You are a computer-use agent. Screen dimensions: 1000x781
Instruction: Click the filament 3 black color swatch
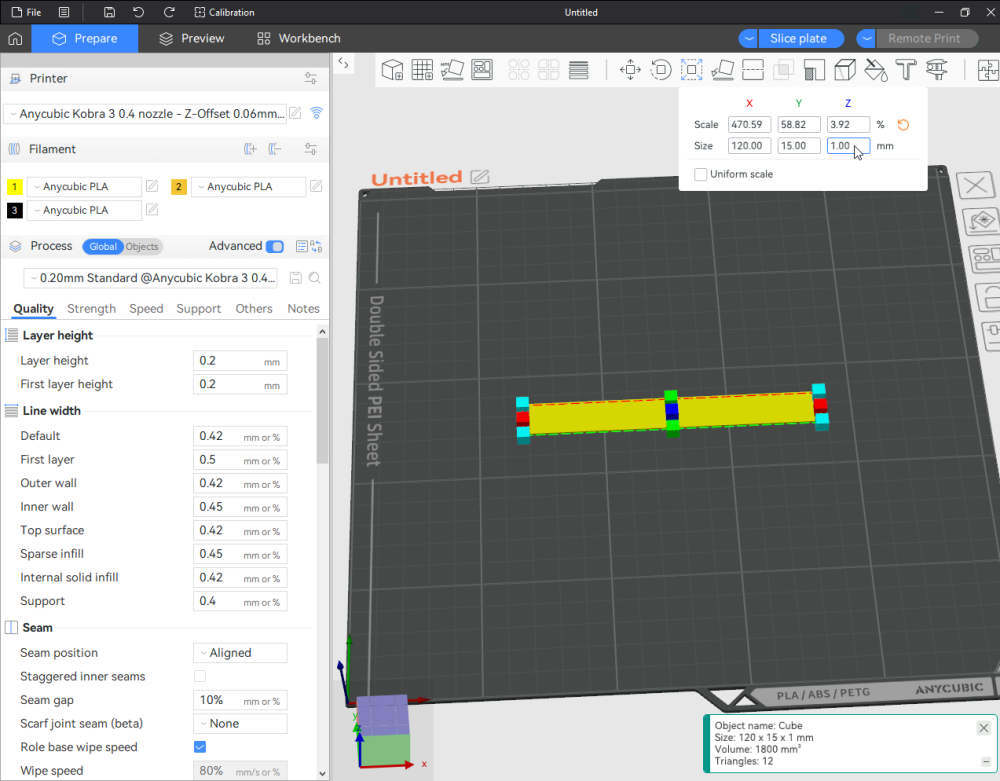point(14,210)
